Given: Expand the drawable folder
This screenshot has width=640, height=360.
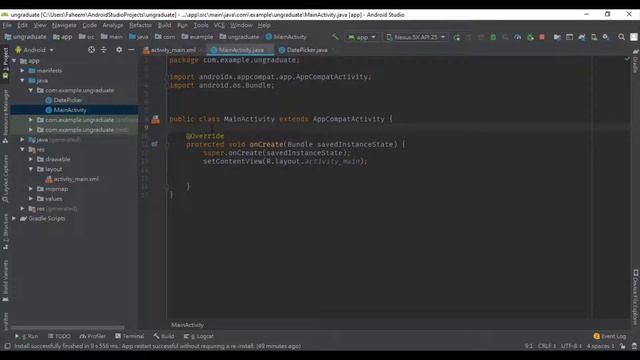Looking at the screenshot, I should (x=31, y=159).
